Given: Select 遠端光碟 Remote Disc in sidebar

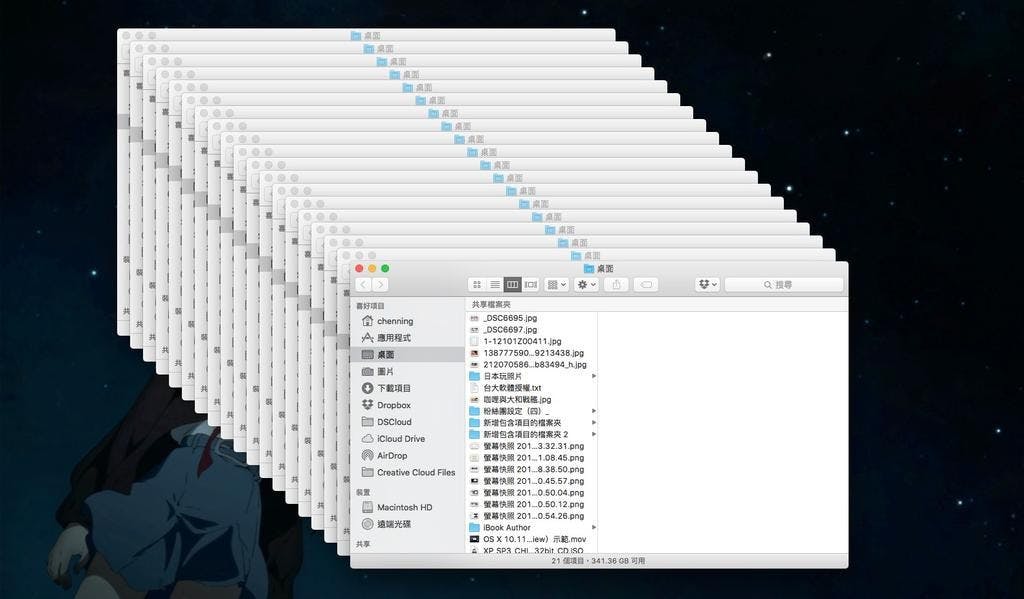Looking at the screenshot, I should click(x=408, y=524).
